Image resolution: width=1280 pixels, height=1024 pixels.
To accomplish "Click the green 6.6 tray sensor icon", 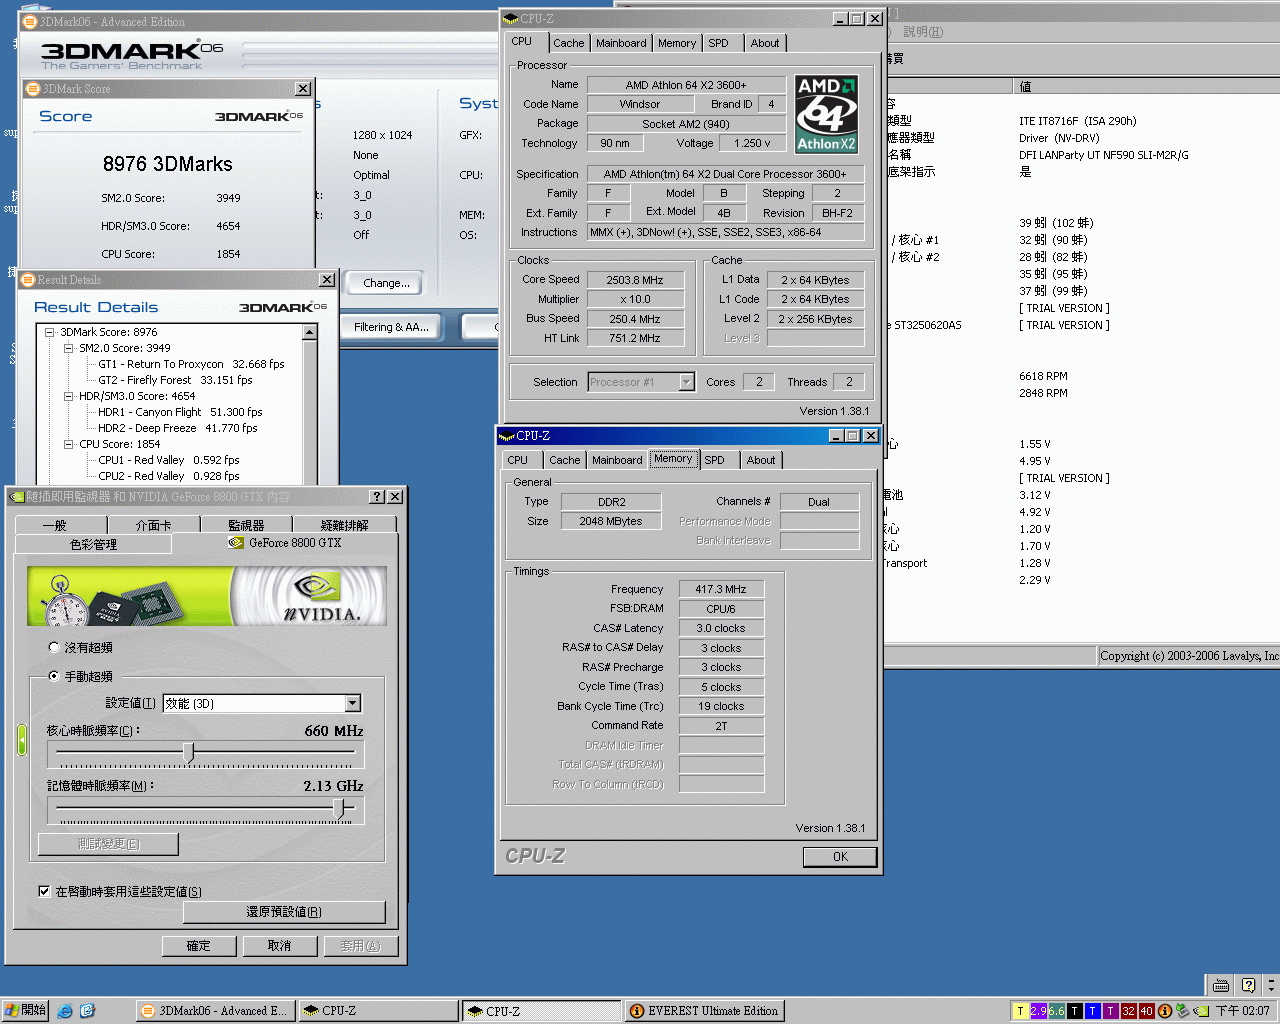I will click(1056, 1011).
